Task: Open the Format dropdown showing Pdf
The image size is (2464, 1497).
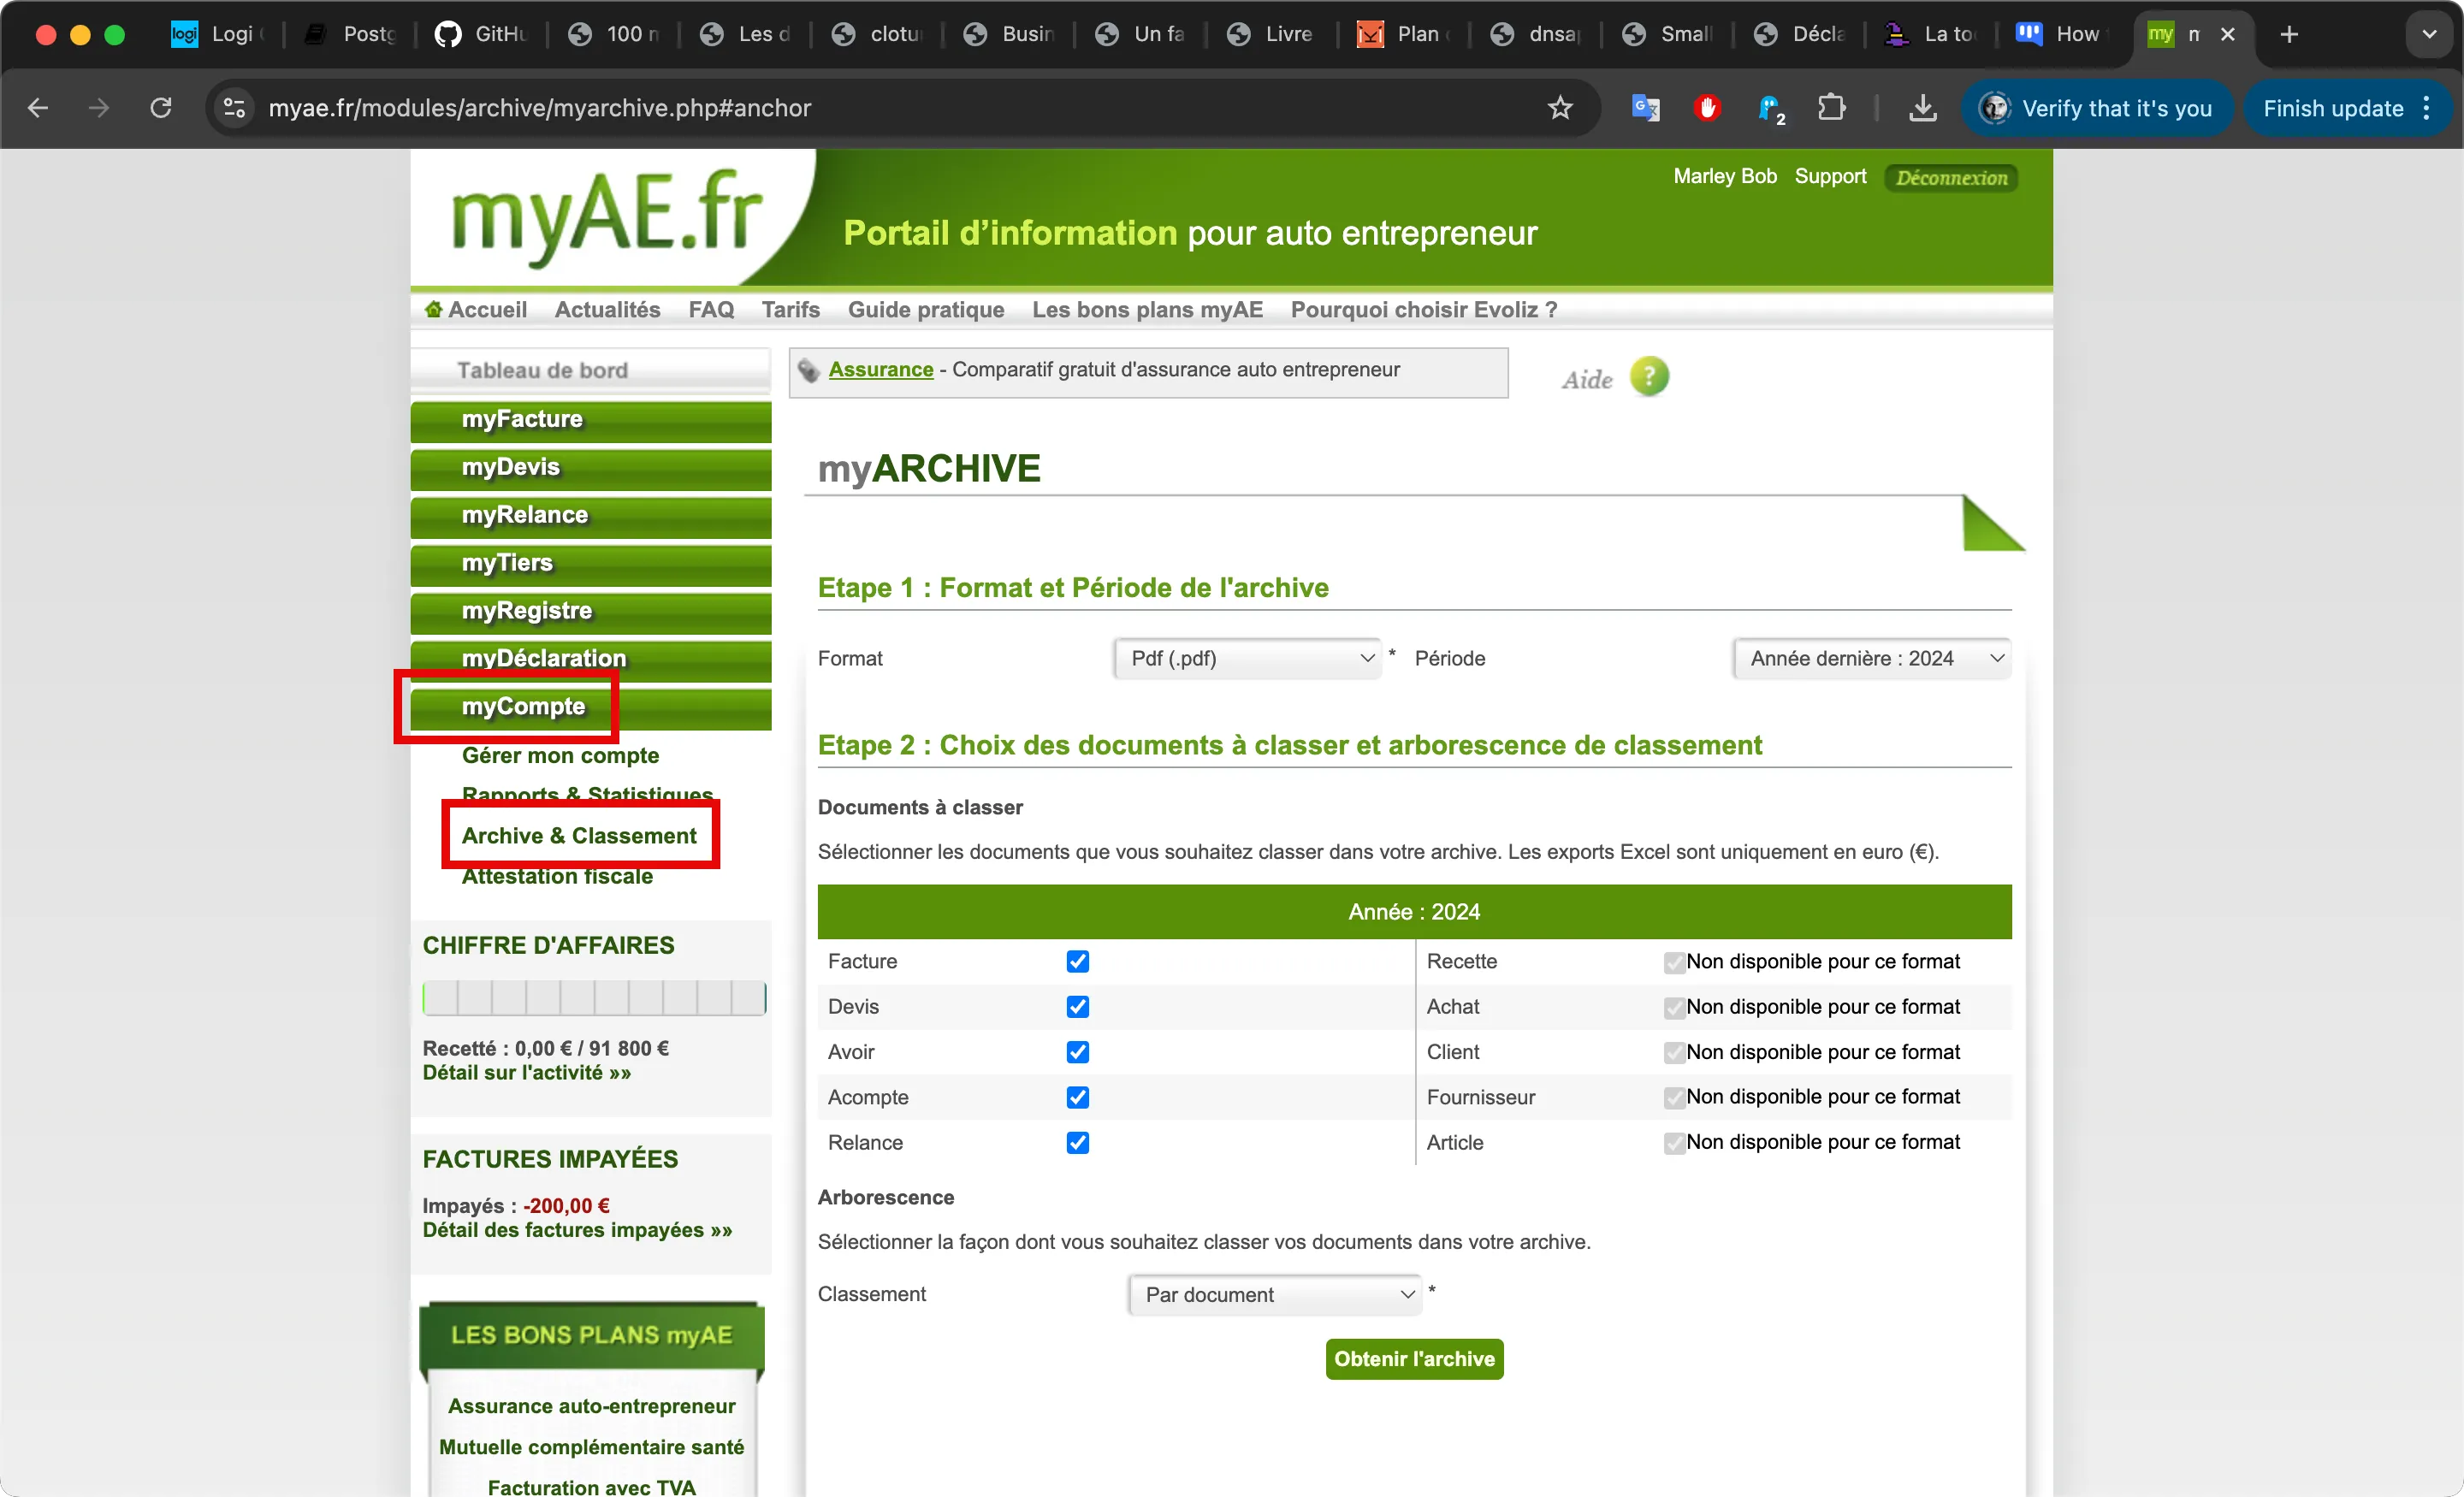Action: (1247, 659)
